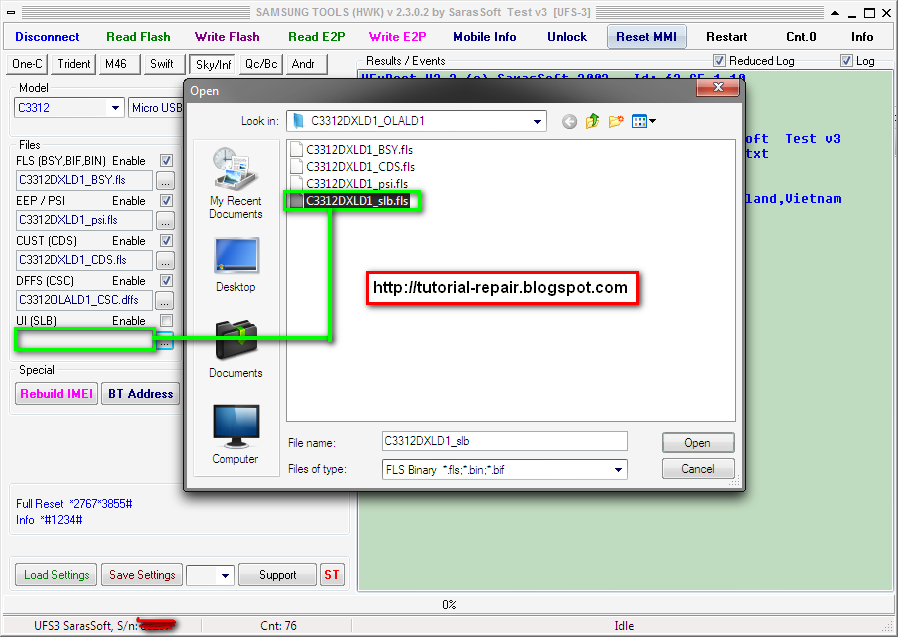Screen dimensions: 898x637
Task: Browse for CUST (CDS) file button
Action: point(165,261)
